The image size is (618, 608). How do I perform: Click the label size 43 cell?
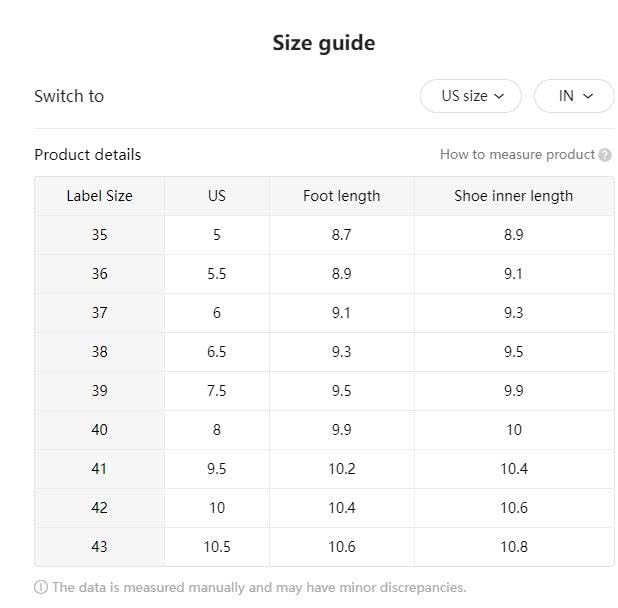pos(99,547)
